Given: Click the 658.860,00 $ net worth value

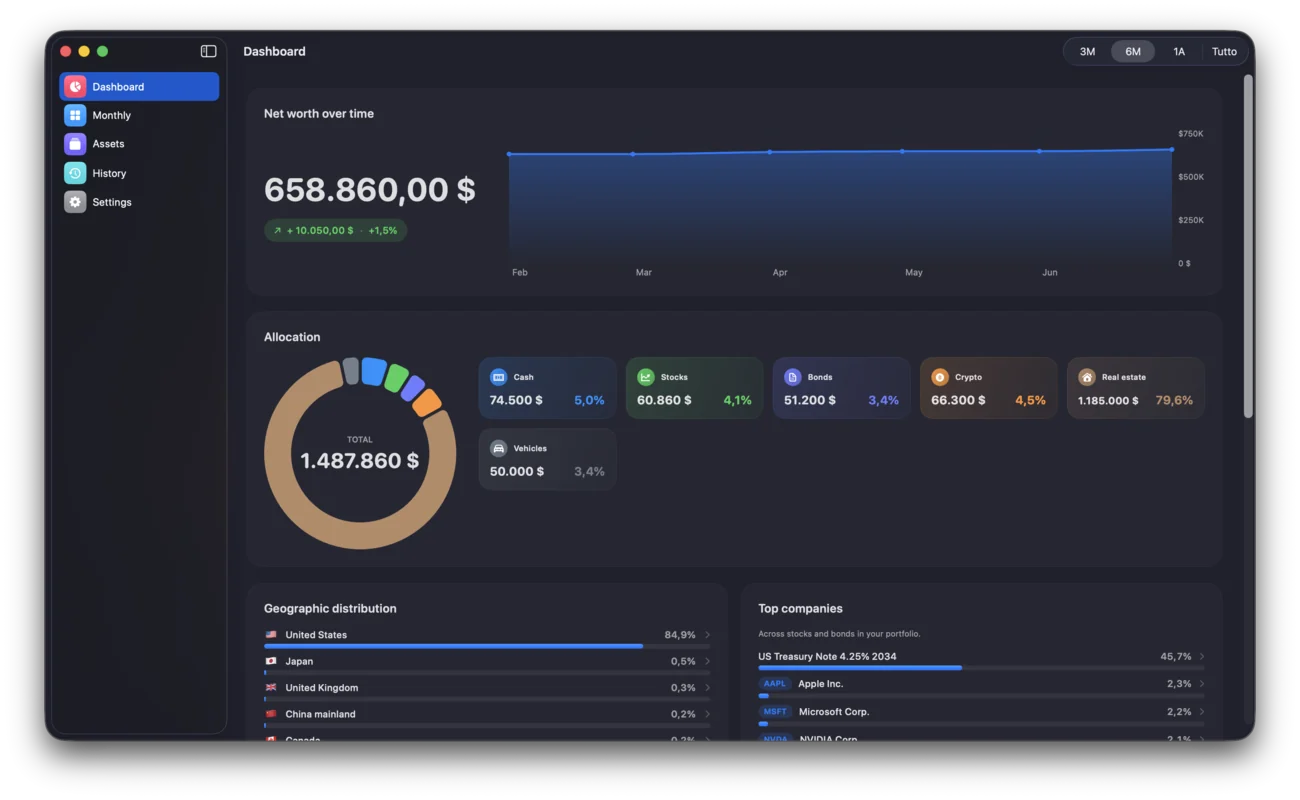Looking at the screenshot, I should tap(370, 190).
